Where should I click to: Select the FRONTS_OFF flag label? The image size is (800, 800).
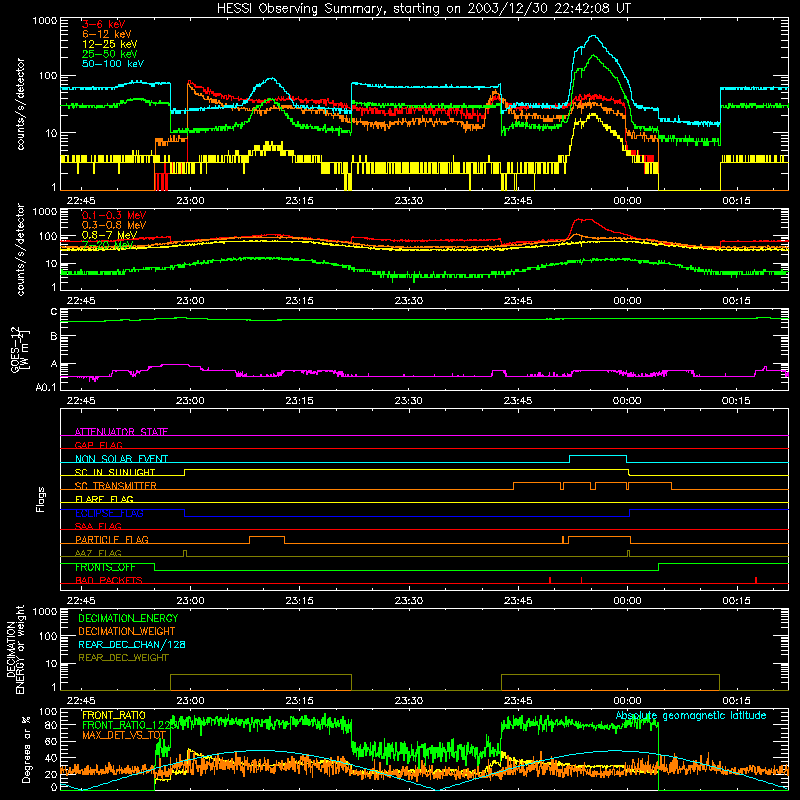(x=105, y=567)
